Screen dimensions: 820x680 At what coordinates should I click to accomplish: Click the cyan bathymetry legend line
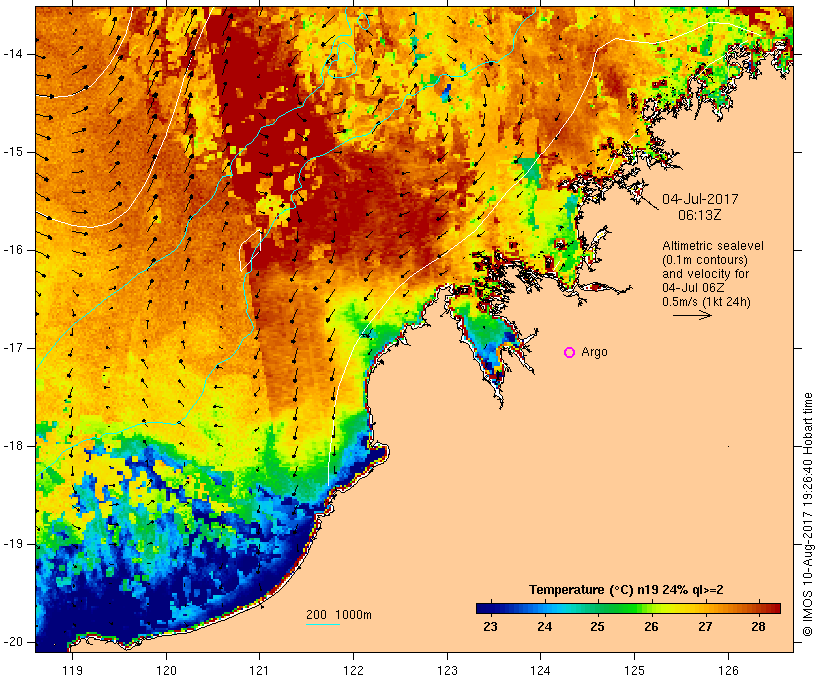pyautogui.click(x=323, y=624)
